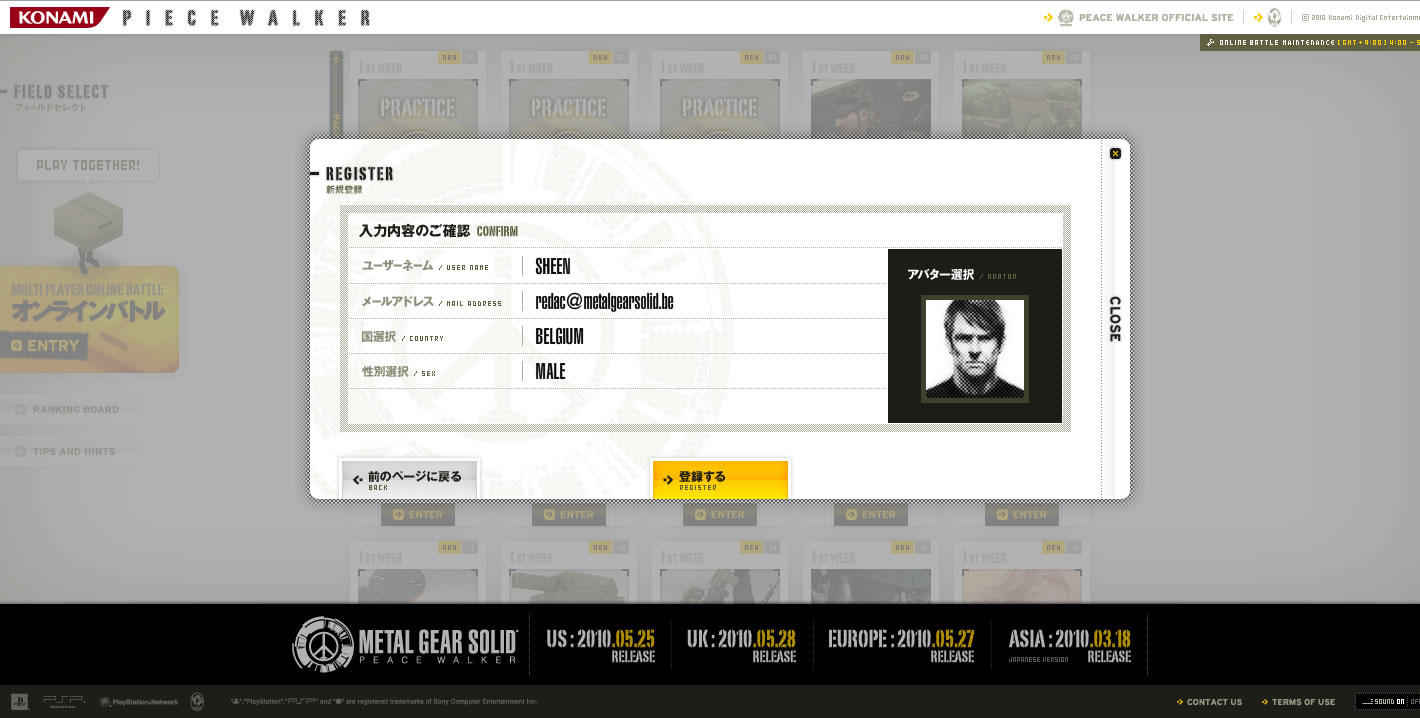Click the country value BELGIUM
Image resolution: width=1420 pixels, height=718 pixels.
(x=559, y=336)
